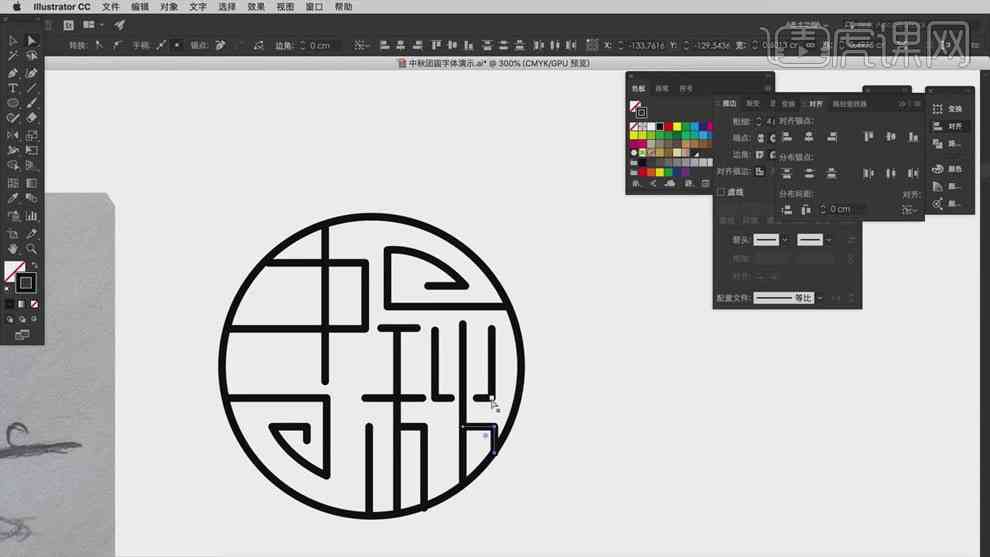Image resolution: width=990 pixels, height=557 pixels.
Task: Click black swatch in Swatches panel top row
Action: click(660, 127)
